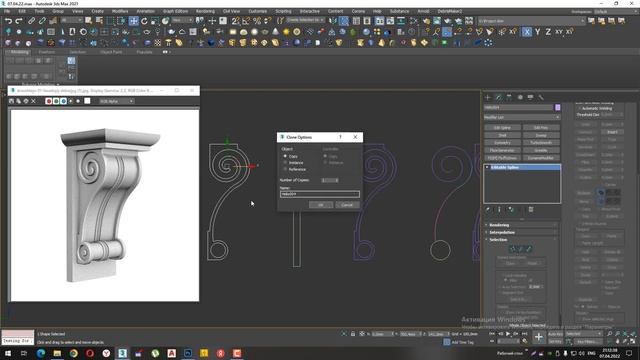
Task: Click the Edit Spline modifier button
Action: pyautogui.click(x=502, y=128)
